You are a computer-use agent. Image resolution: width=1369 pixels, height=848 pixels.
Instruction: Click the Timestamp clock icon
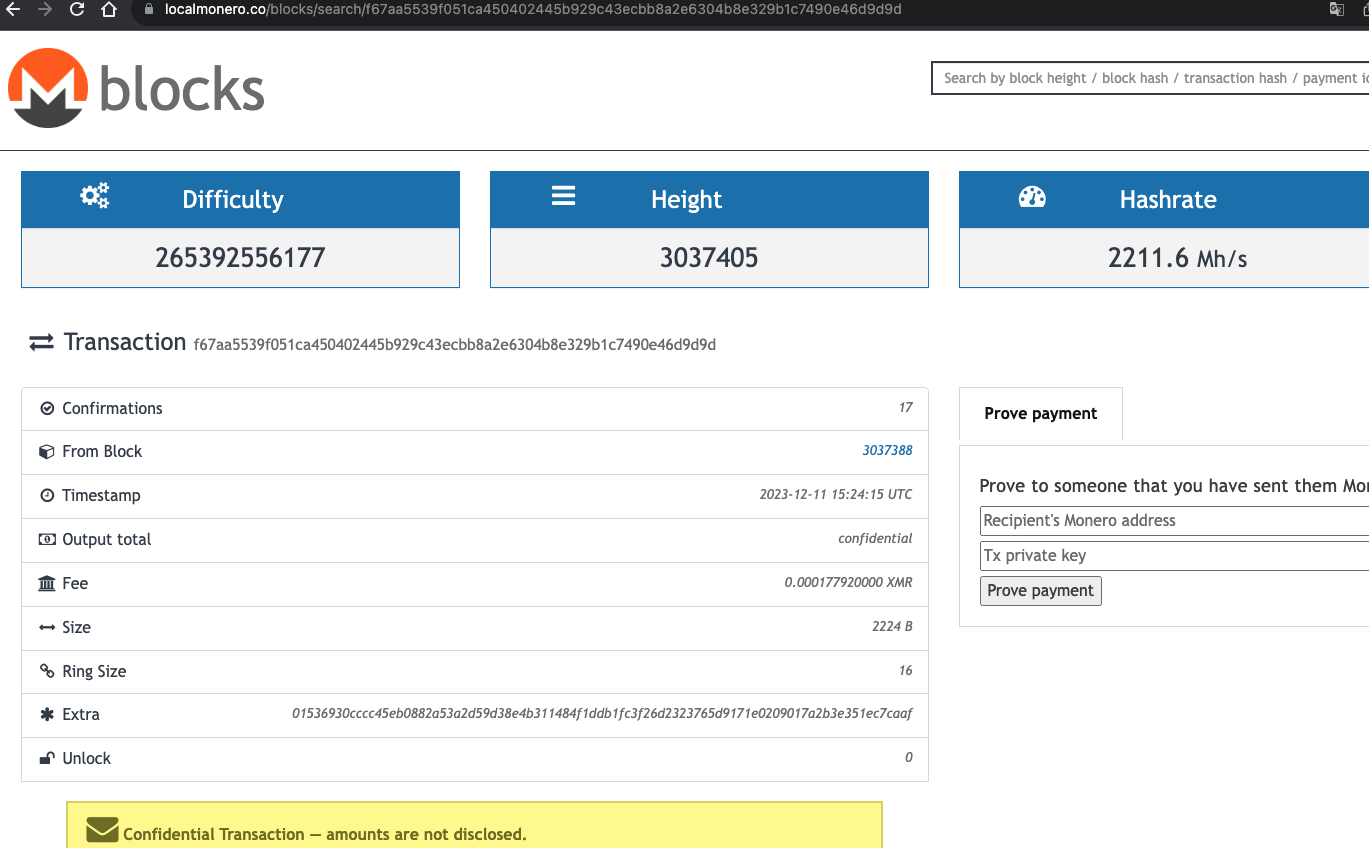pos(46,496)
